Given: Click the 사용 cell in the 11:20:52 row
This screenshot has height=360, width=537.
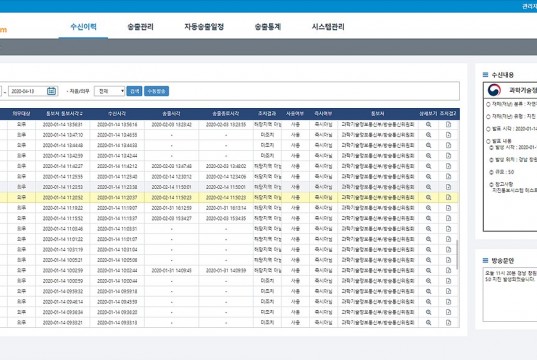Looking at the screenshot, I should 295,198.
